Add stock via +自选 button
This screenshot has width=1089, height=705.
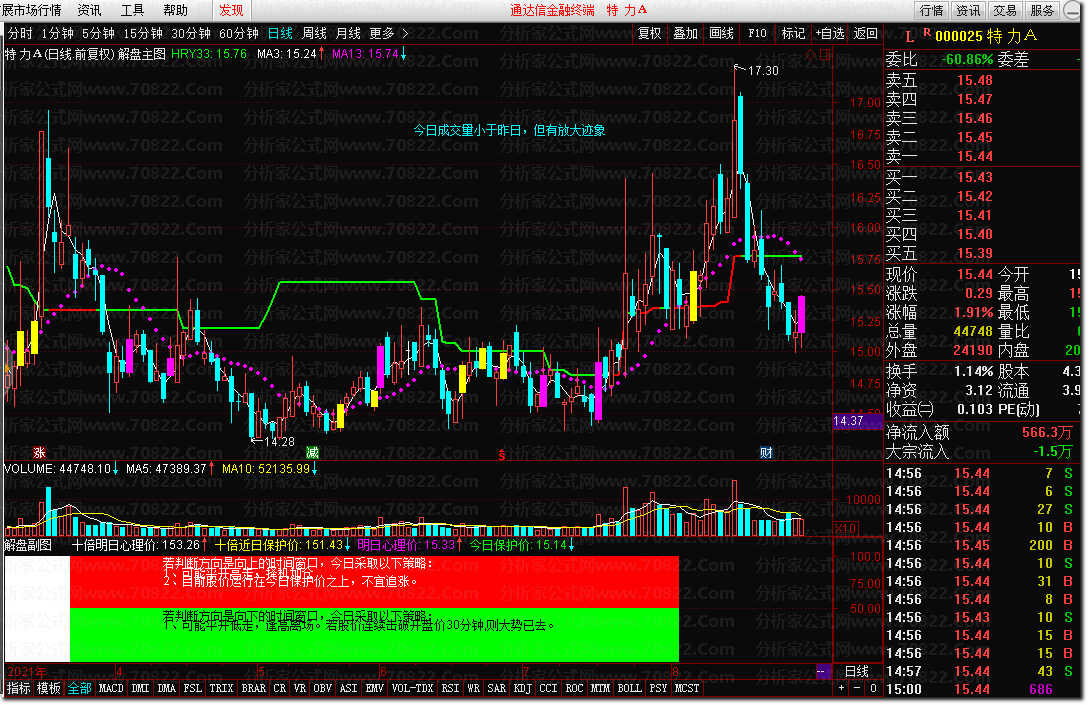click(x=830, y=33)
